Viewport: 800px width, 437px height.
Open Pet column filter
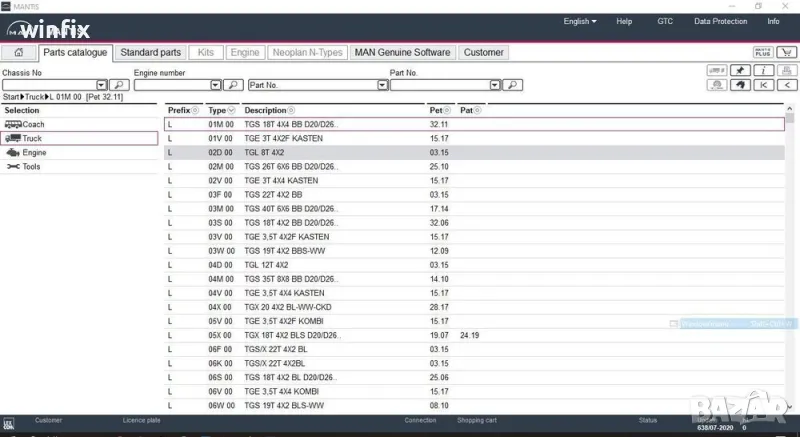(447, 111)
